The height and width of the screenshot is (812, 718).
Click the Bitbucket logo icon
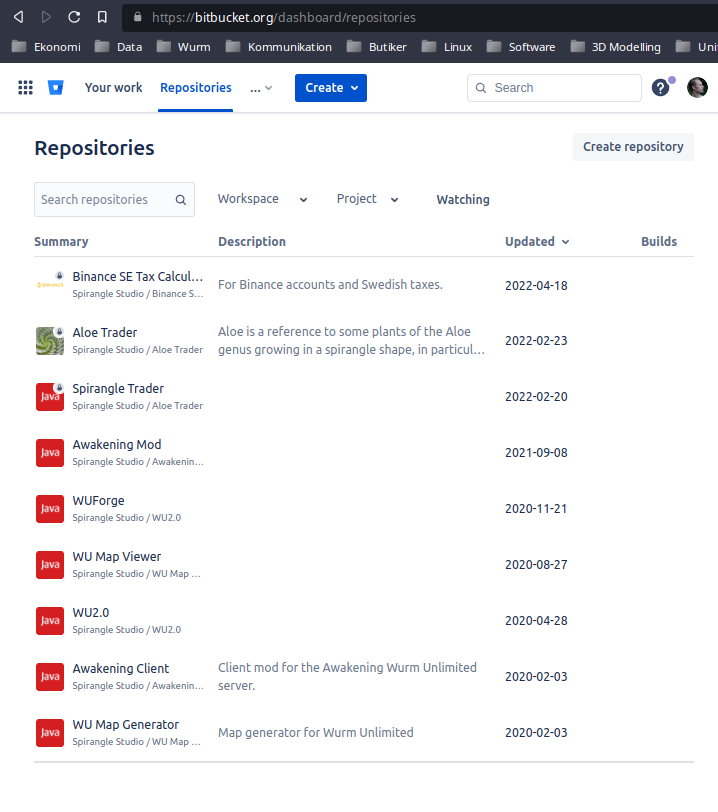[x=55, y=88]
